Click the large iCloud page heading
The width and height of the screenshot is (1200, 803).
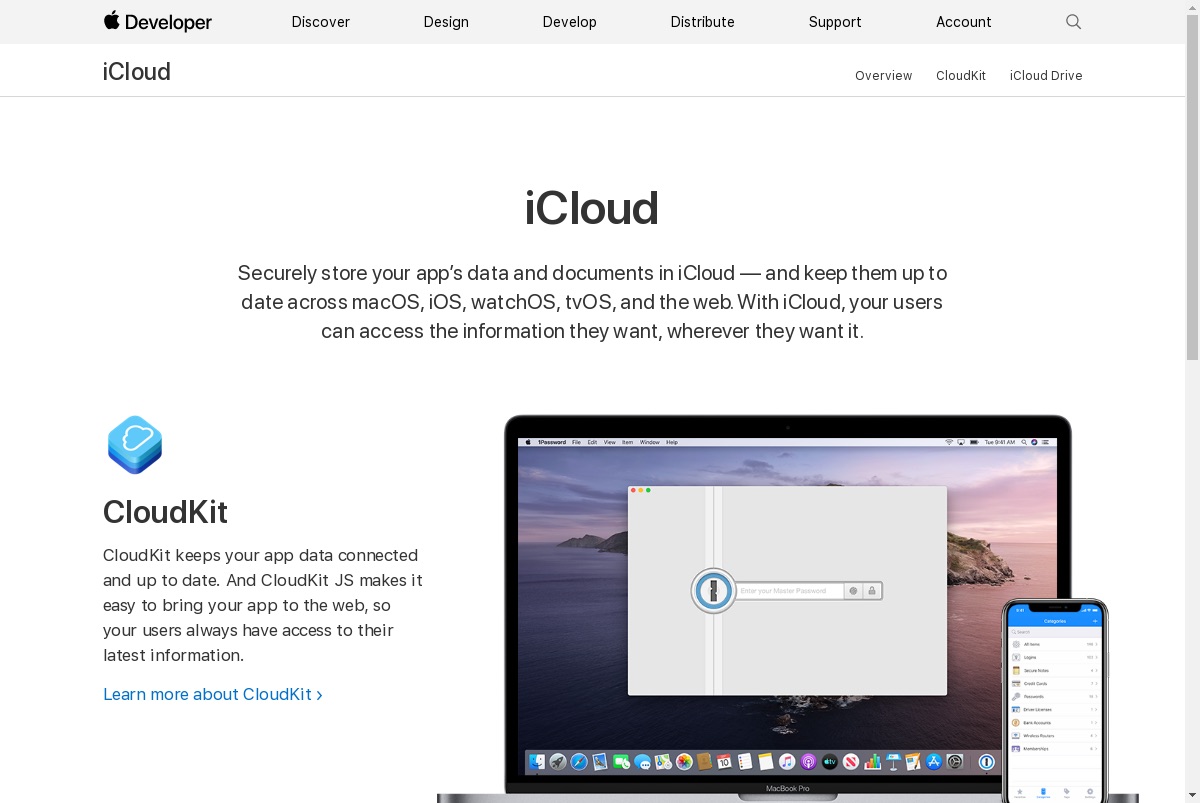point(592,209)
